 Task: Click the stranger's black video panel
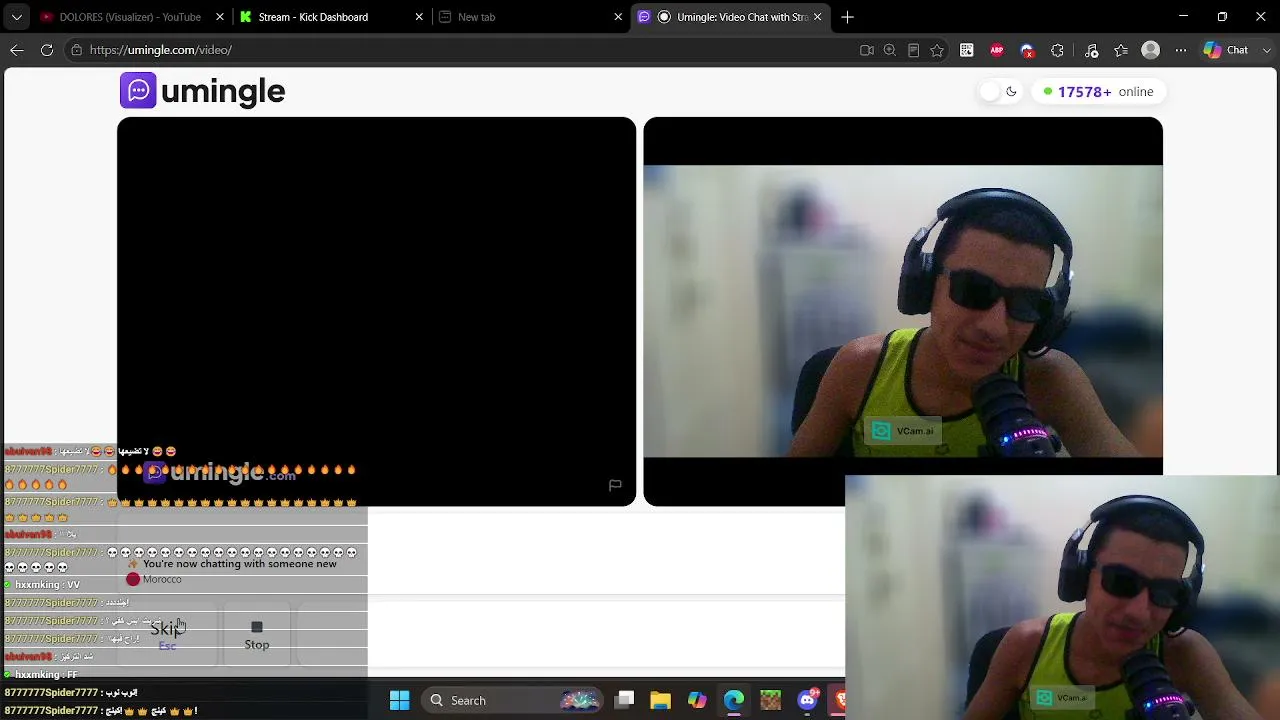coord(376,311)
